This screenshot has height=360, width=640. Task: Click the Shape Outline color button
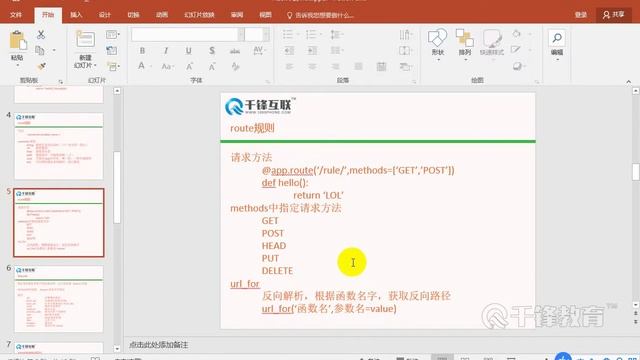click(x=516, y=50)
